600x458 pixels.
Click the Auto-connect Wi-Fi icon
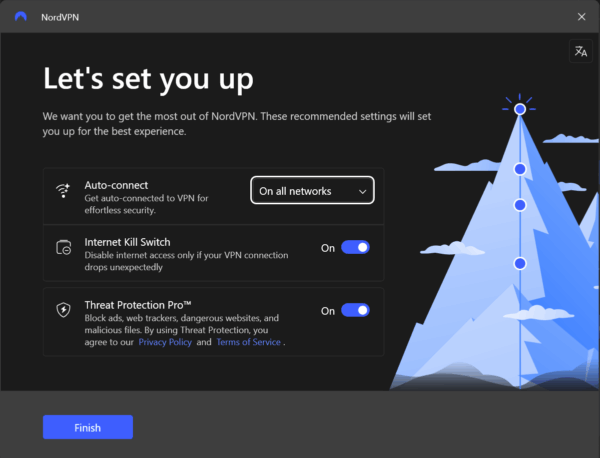tap(63, 190)
